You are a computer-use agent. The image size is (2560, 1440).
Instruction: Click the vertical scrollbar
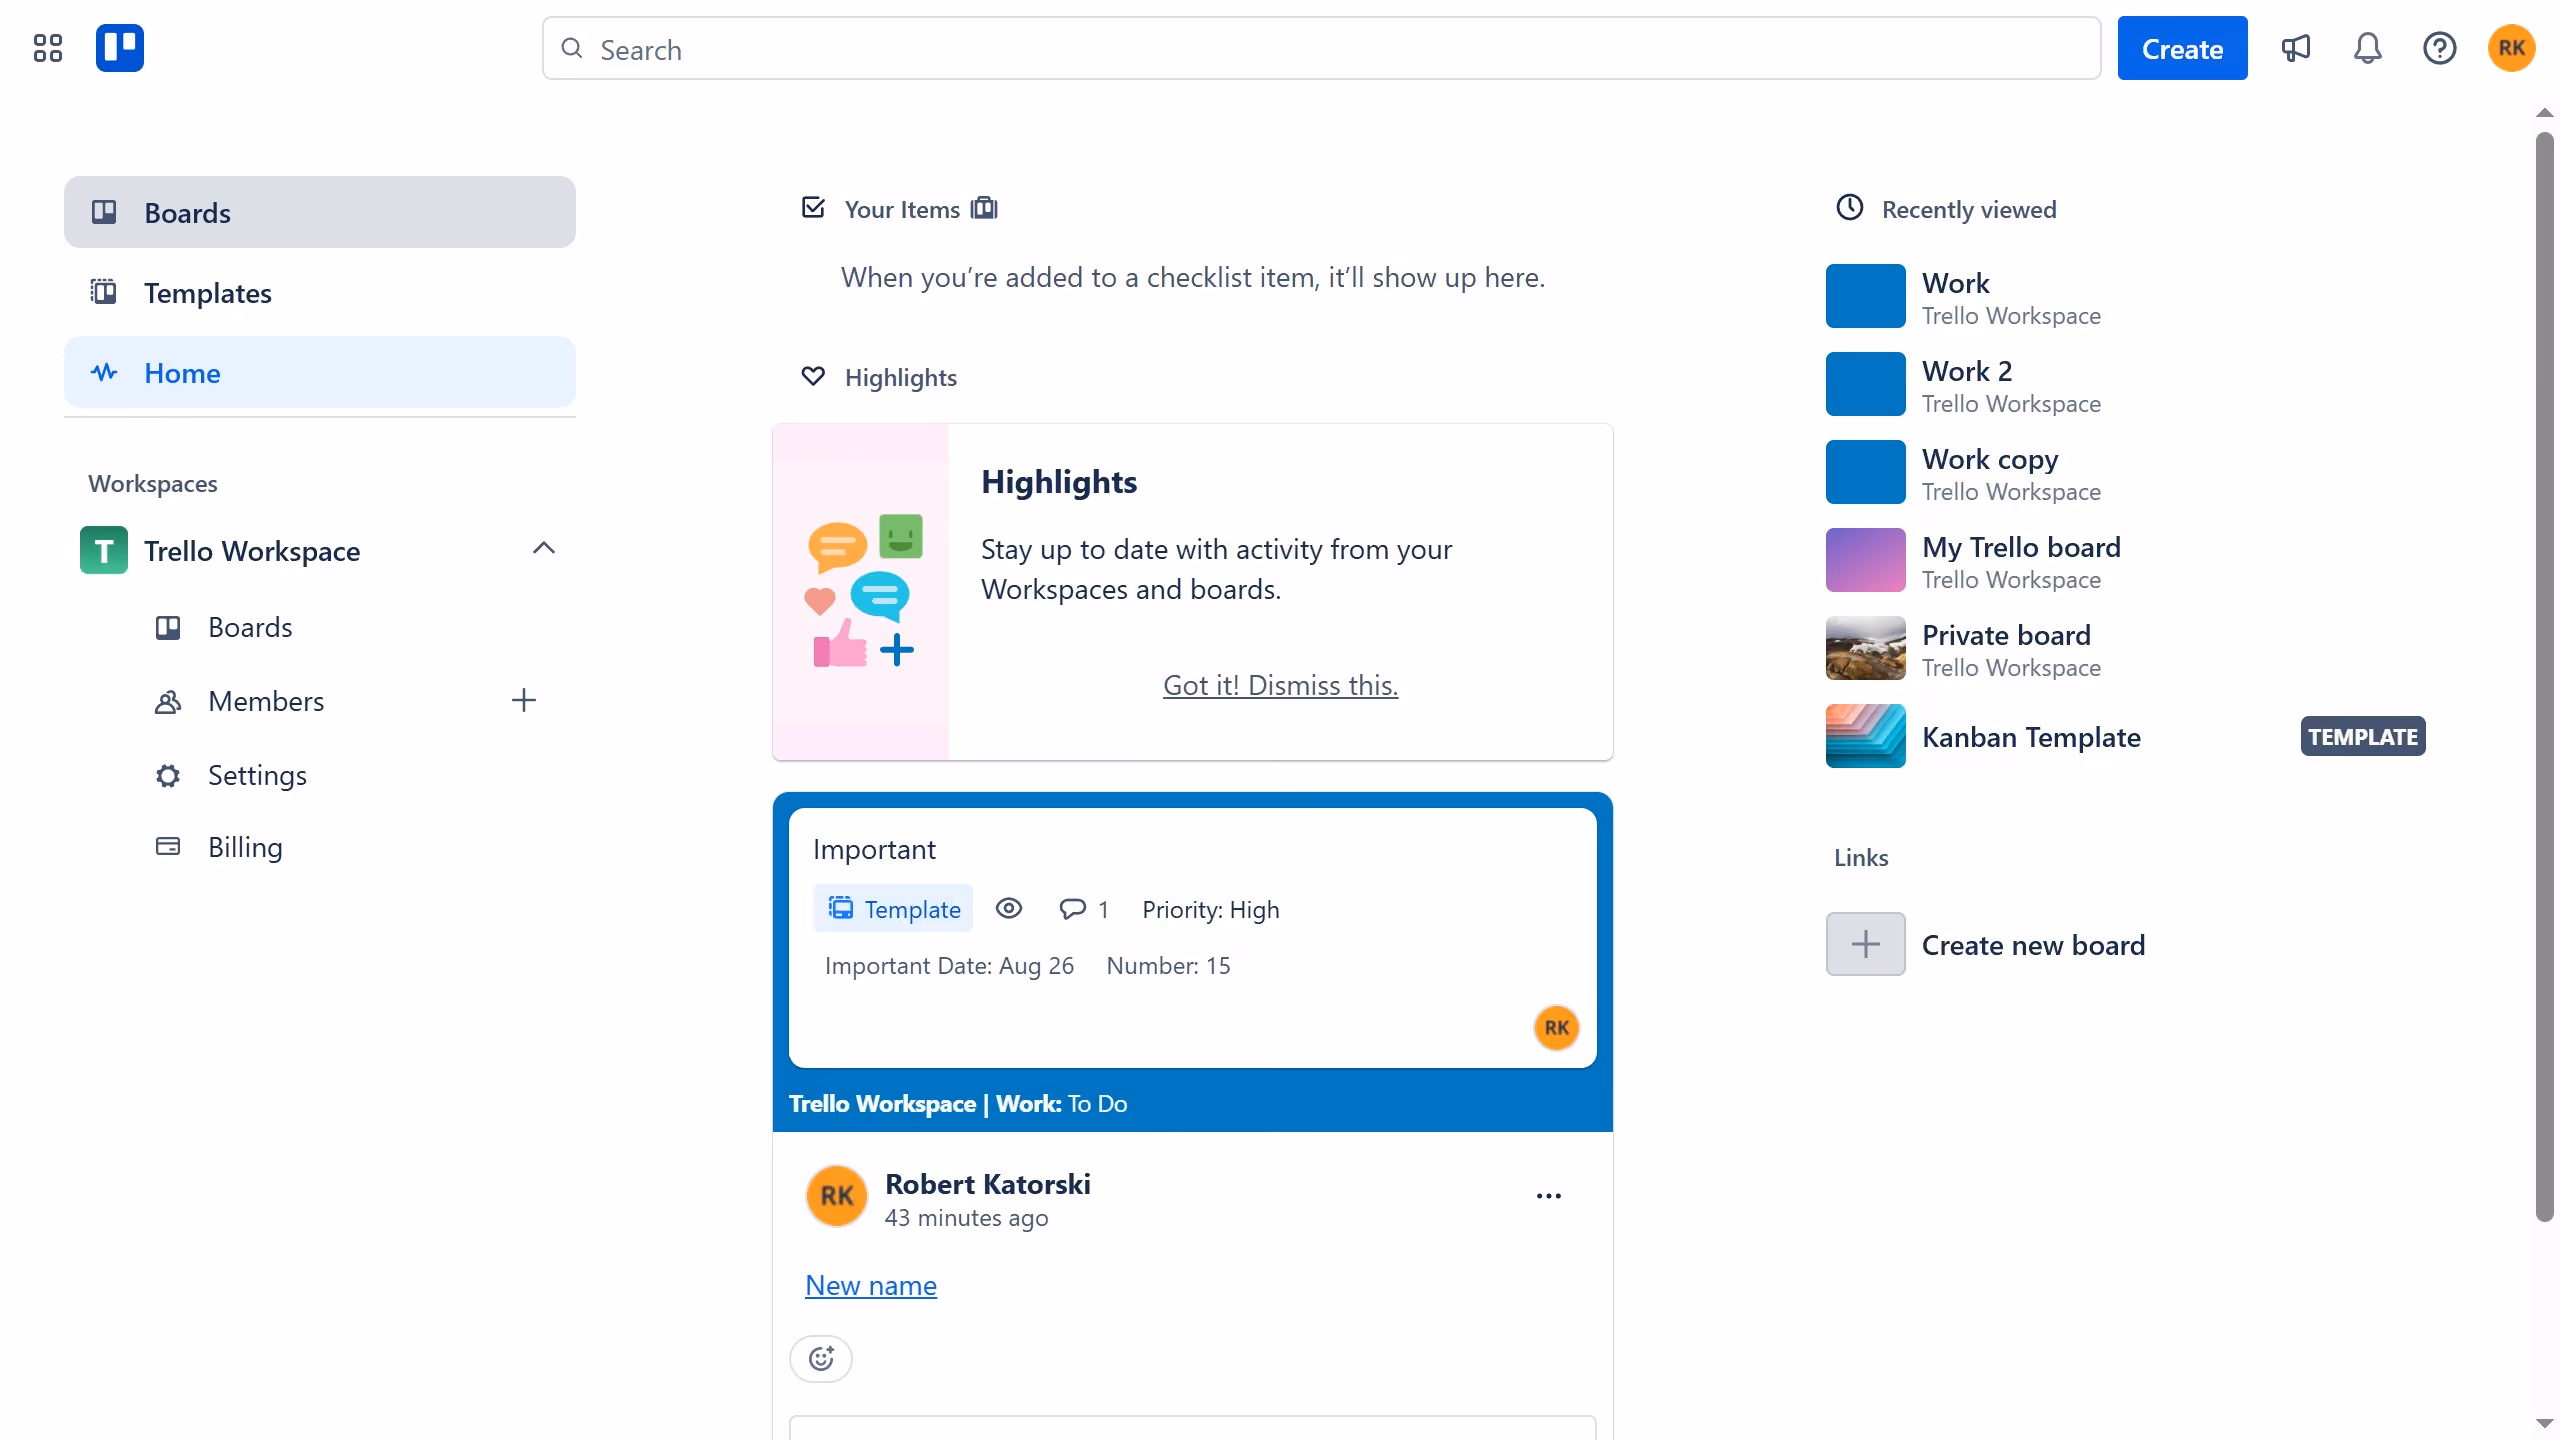(2545, 676)
